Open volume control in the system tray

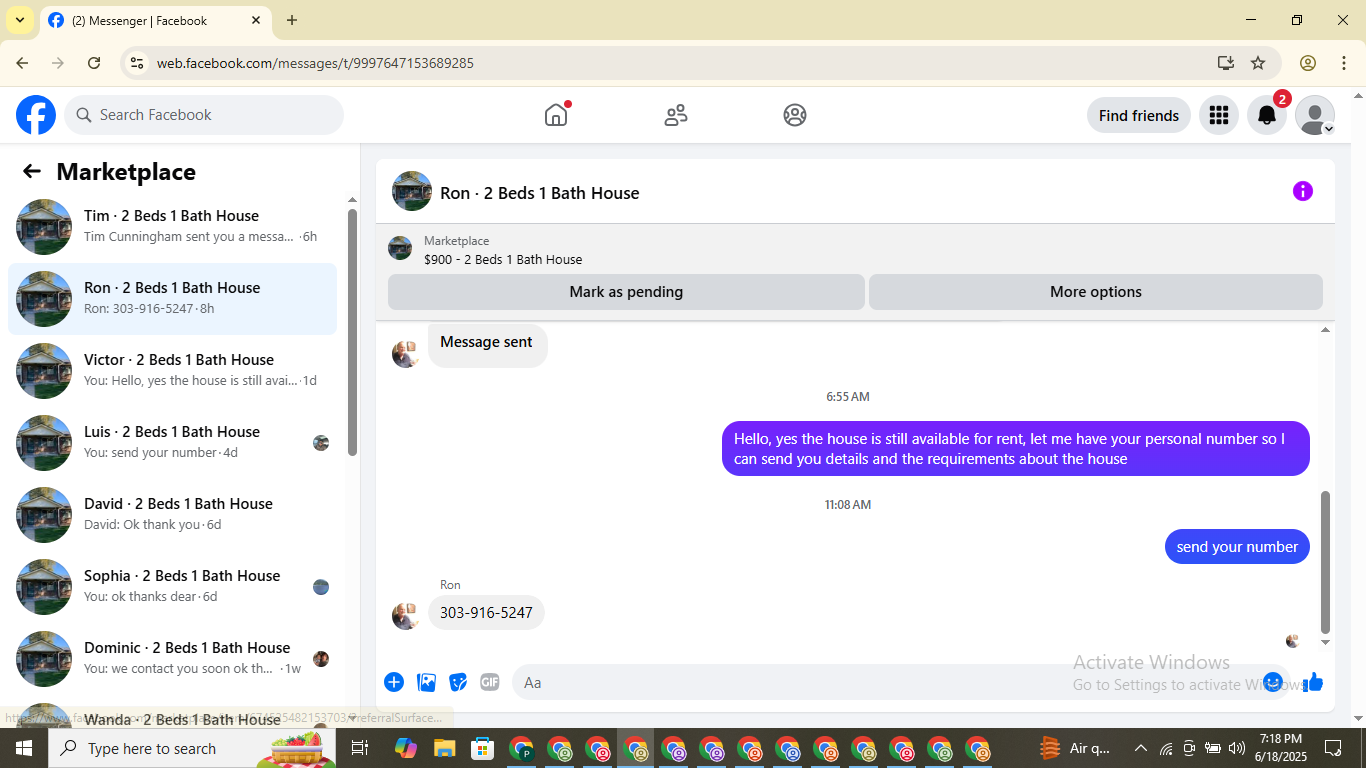tap(1237, 748)
